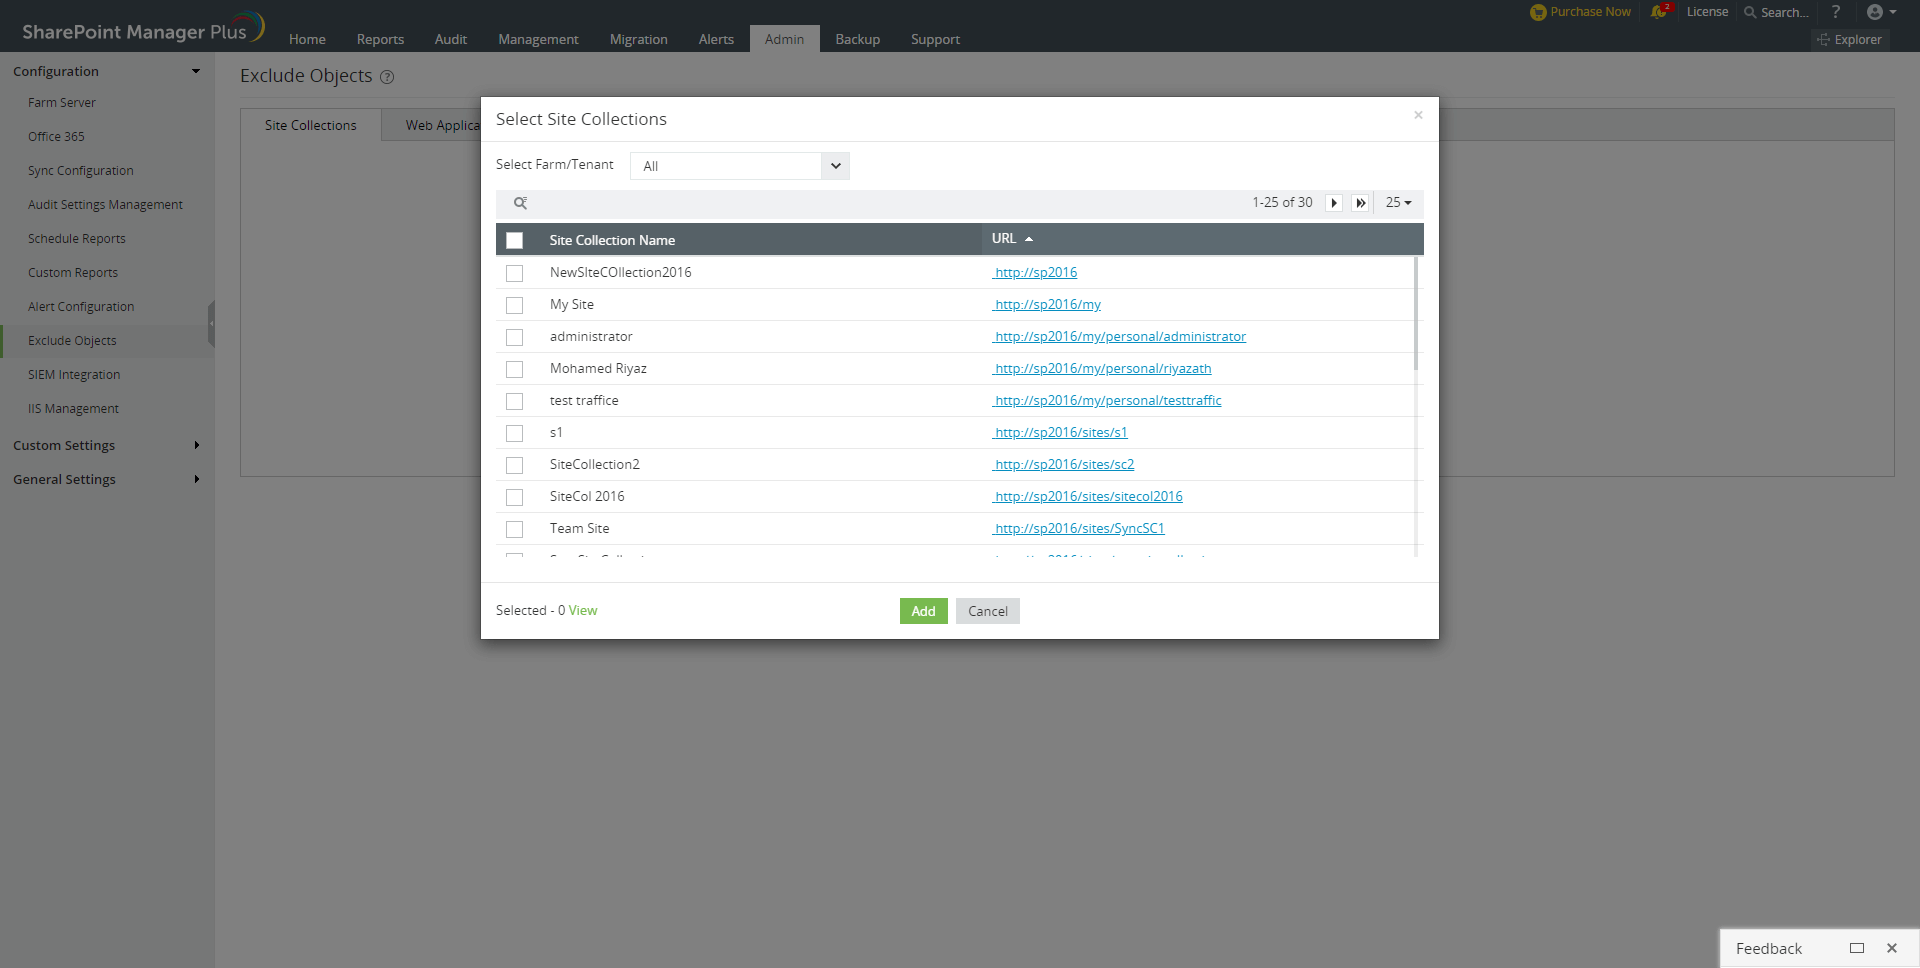Image resolution: width=1920 pixels, height=968 pixels.
Task: Open the Select Farm/Tenant dropdown
Action: click(740, 166)
